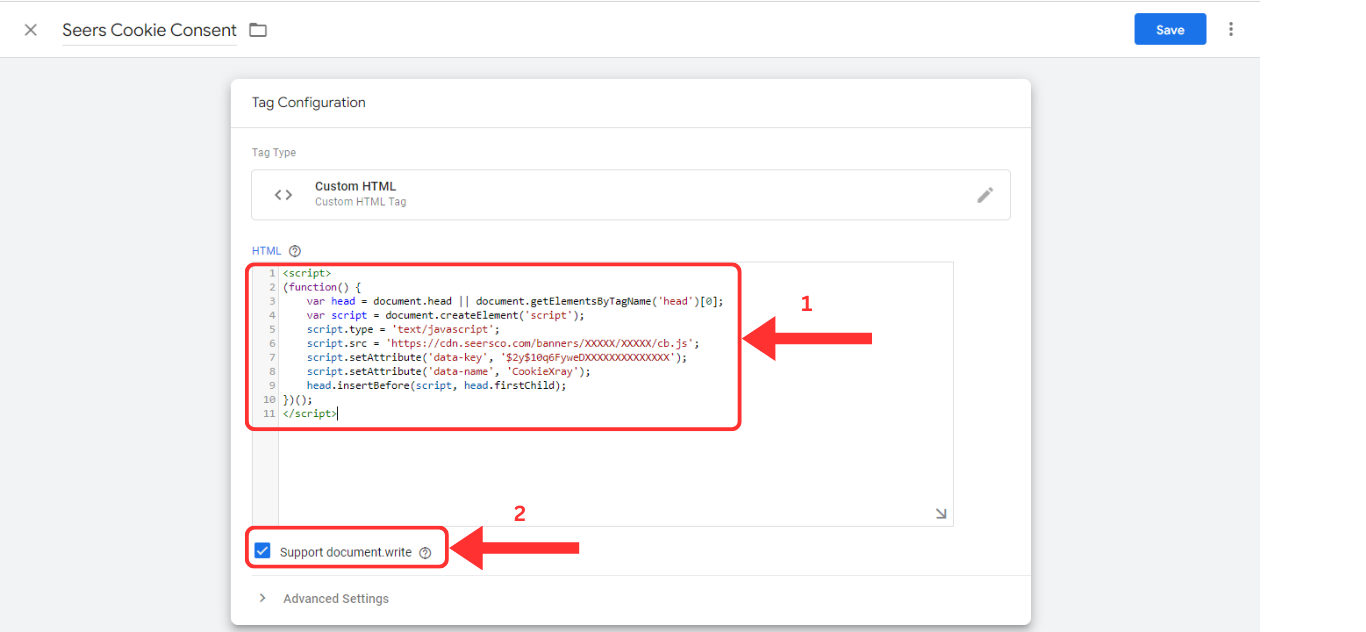This screenshot has width=1366, height=632.
Task: Click the Tag Configuration heading
Action: point(308,102)
